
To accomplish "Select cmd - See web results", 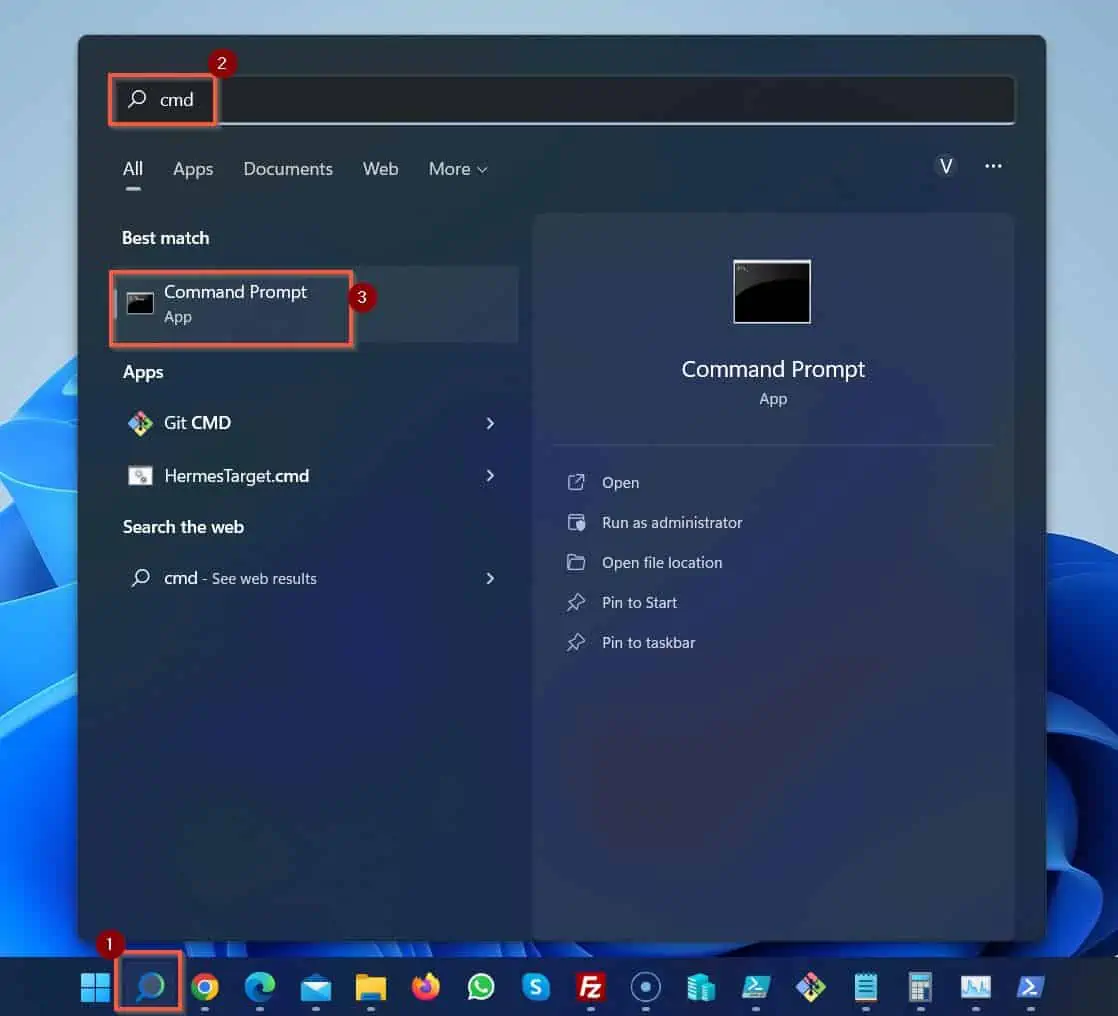I will click(314, 578).
